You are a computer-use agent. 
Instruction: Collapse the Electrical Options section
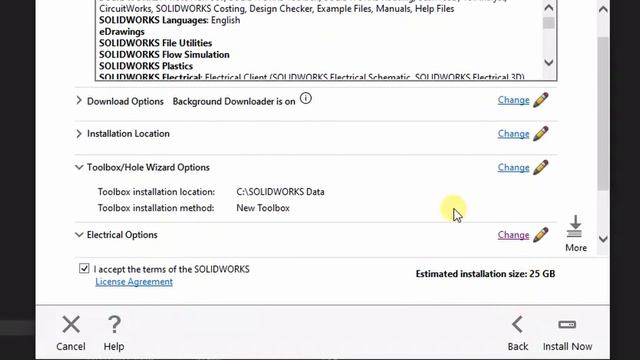tap(79, 235)
